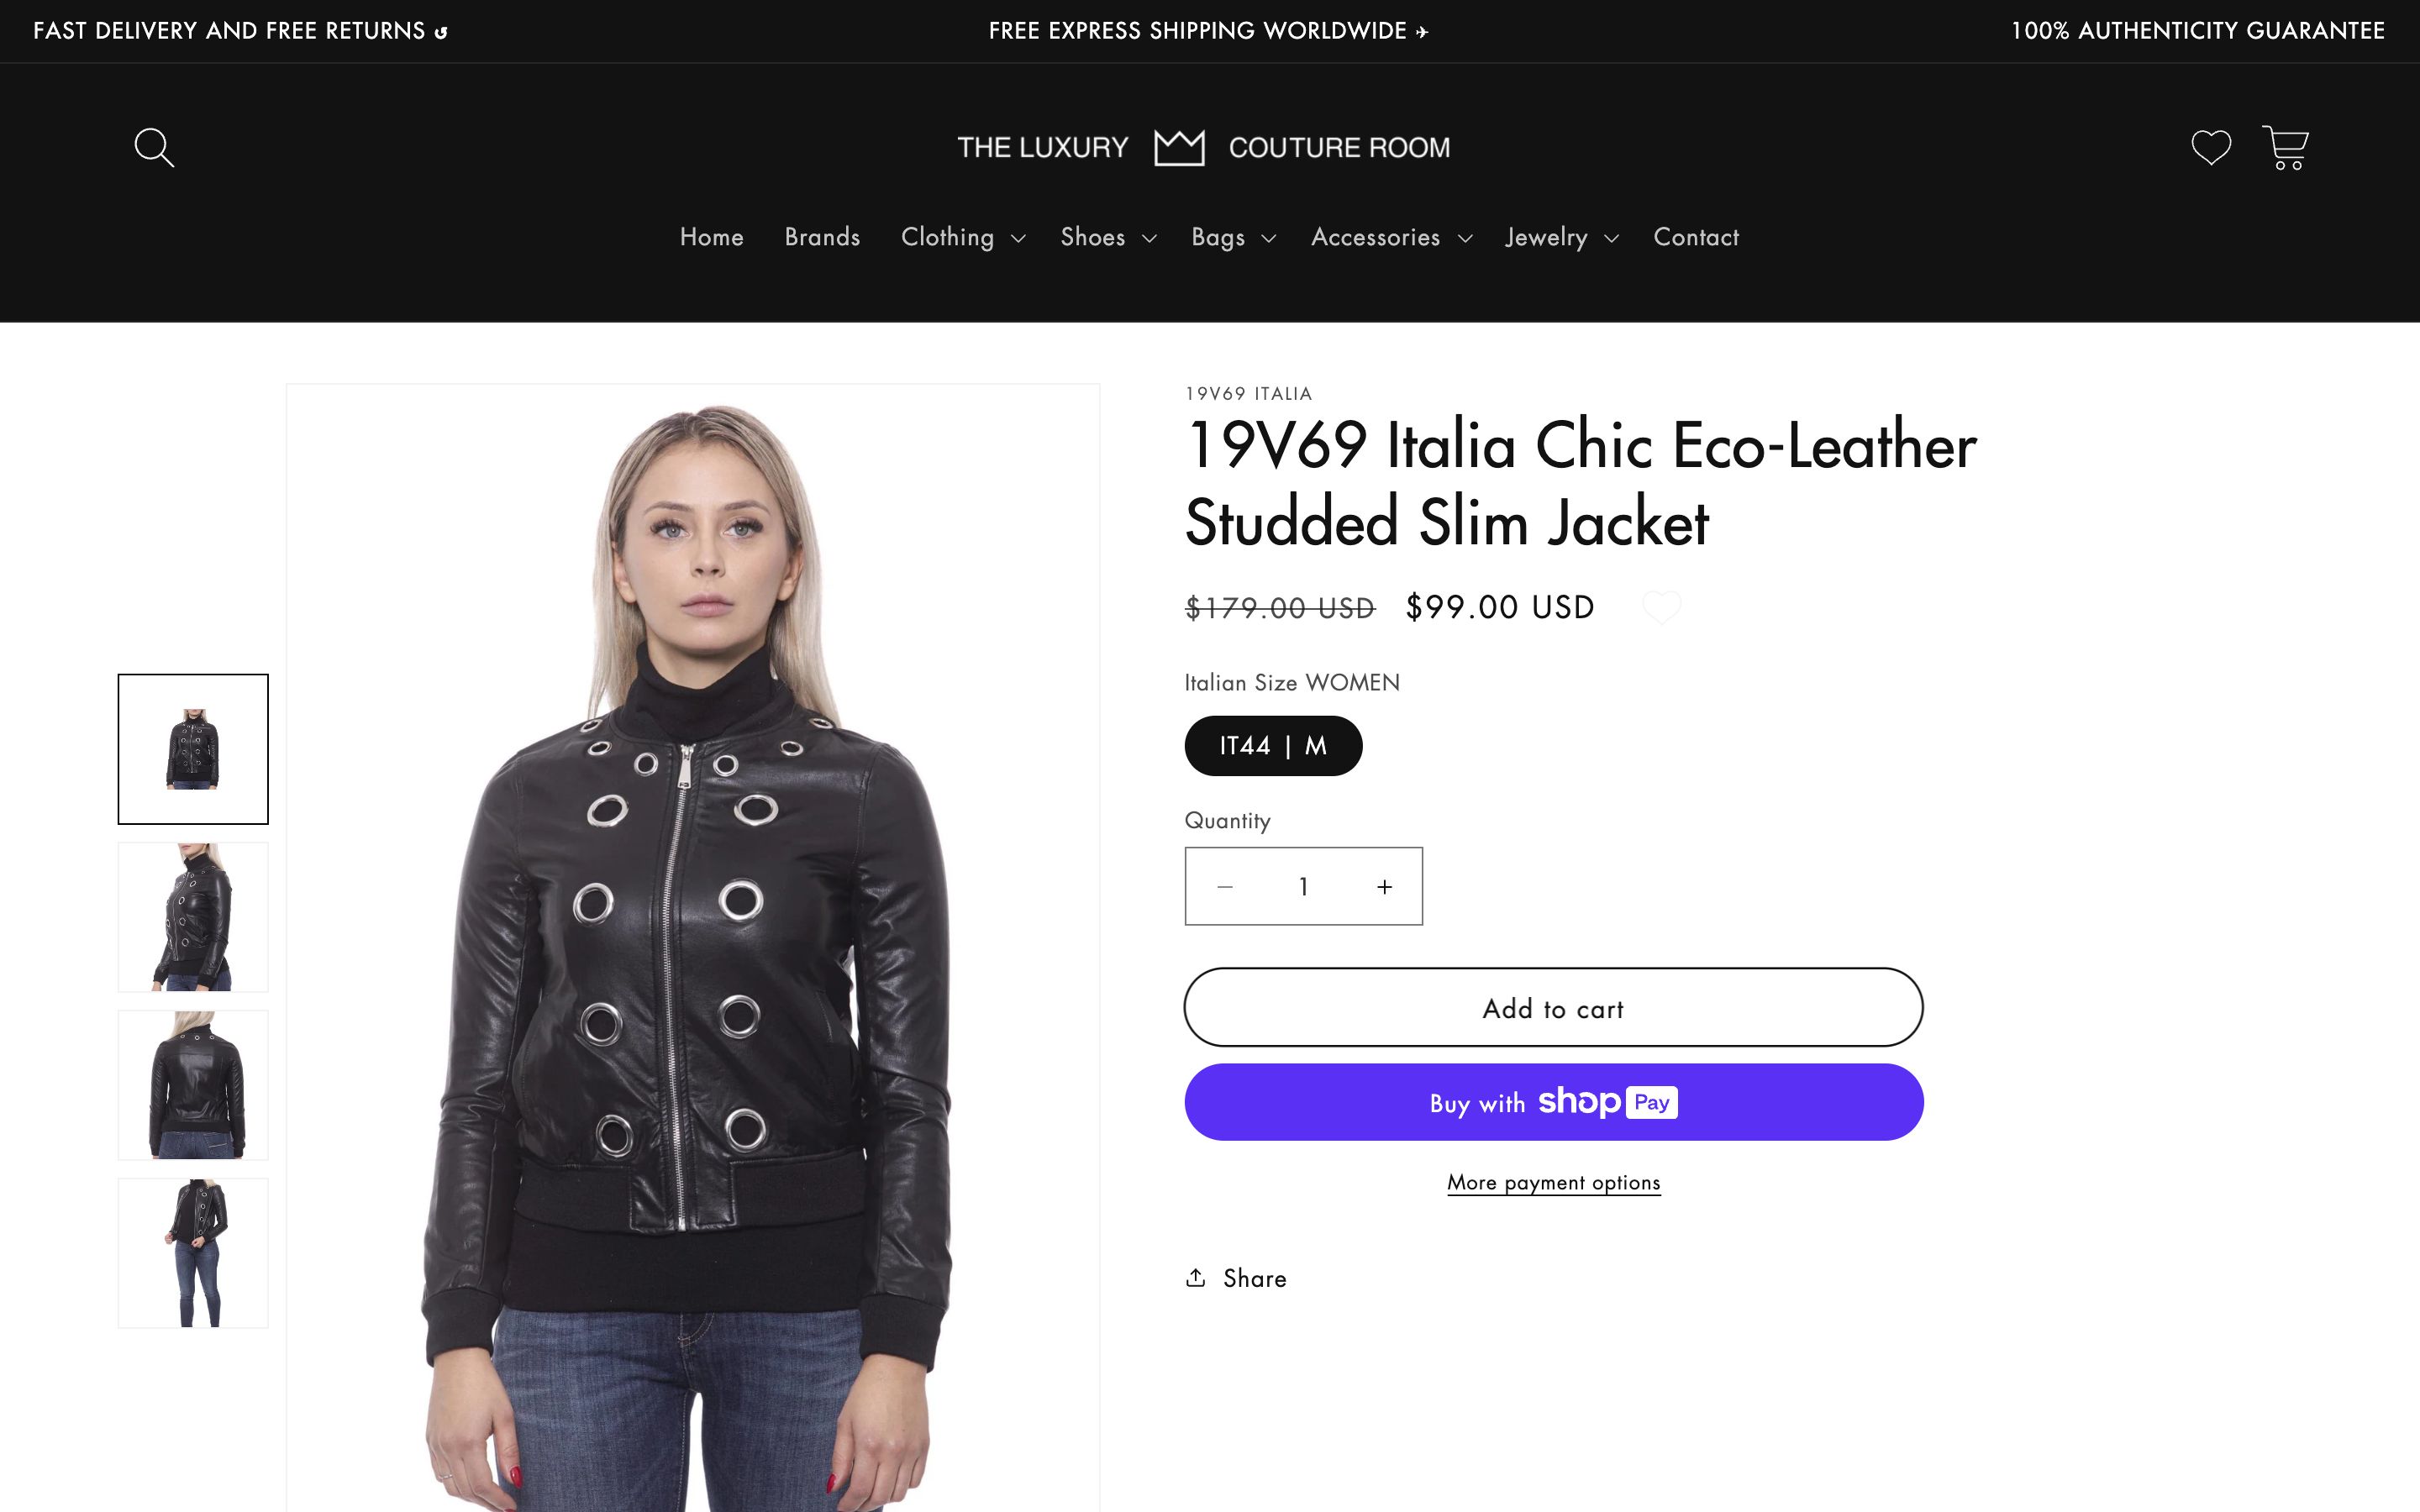Screen dimensions: 2420x1512
Task: Open the Jewelry dropdown menu
Action: [x=1561, y=237]
